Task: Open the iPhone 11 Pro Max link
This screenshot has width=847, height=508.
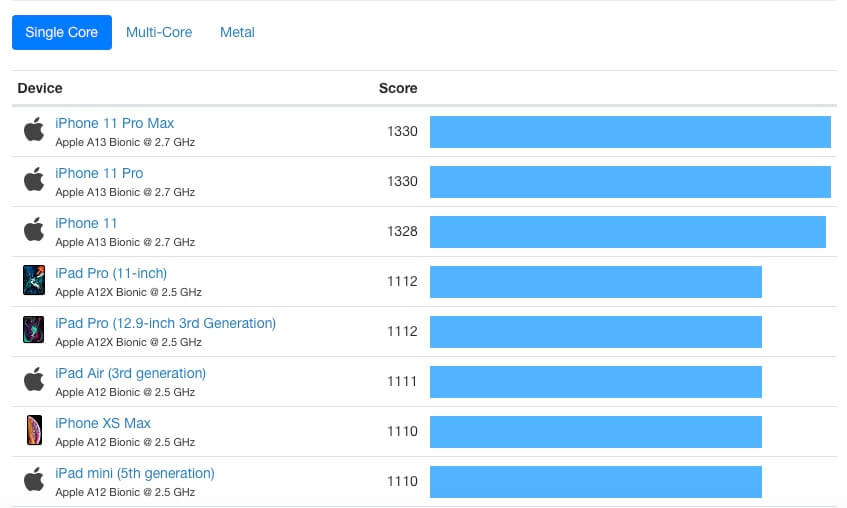Action: point(114,123)
